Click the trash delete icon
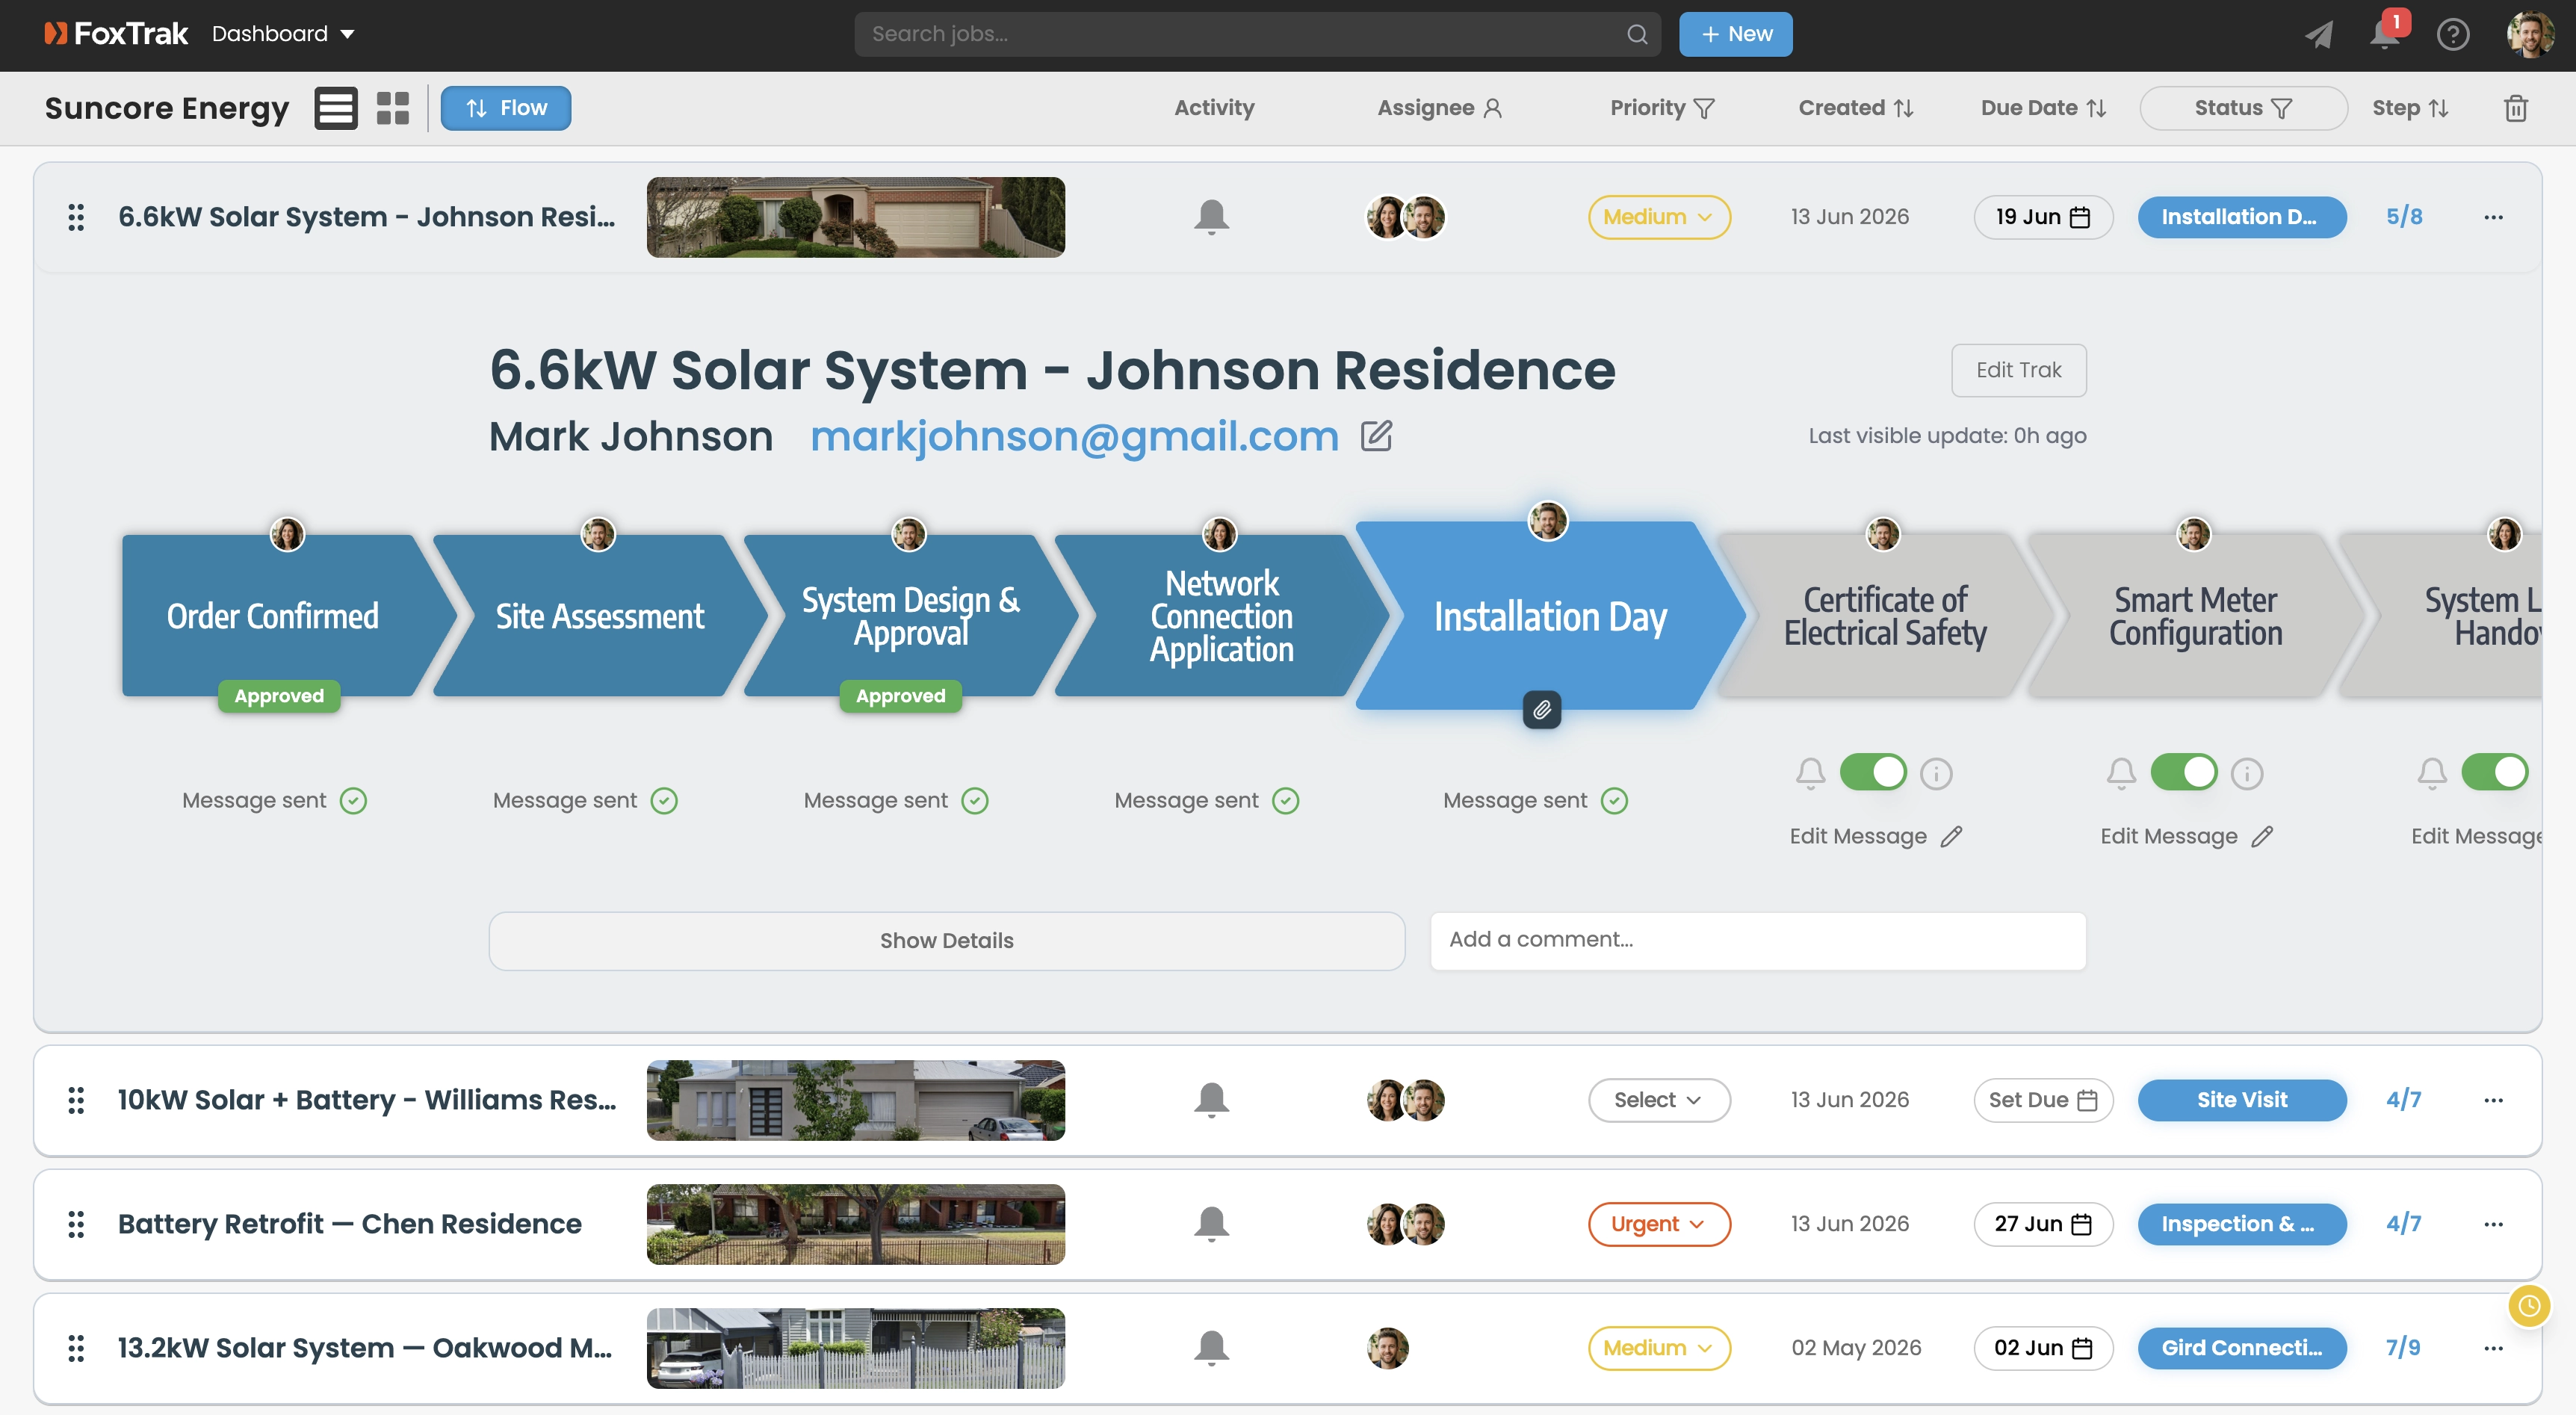This screenshot has height=1415, width=2576. 2516,108
